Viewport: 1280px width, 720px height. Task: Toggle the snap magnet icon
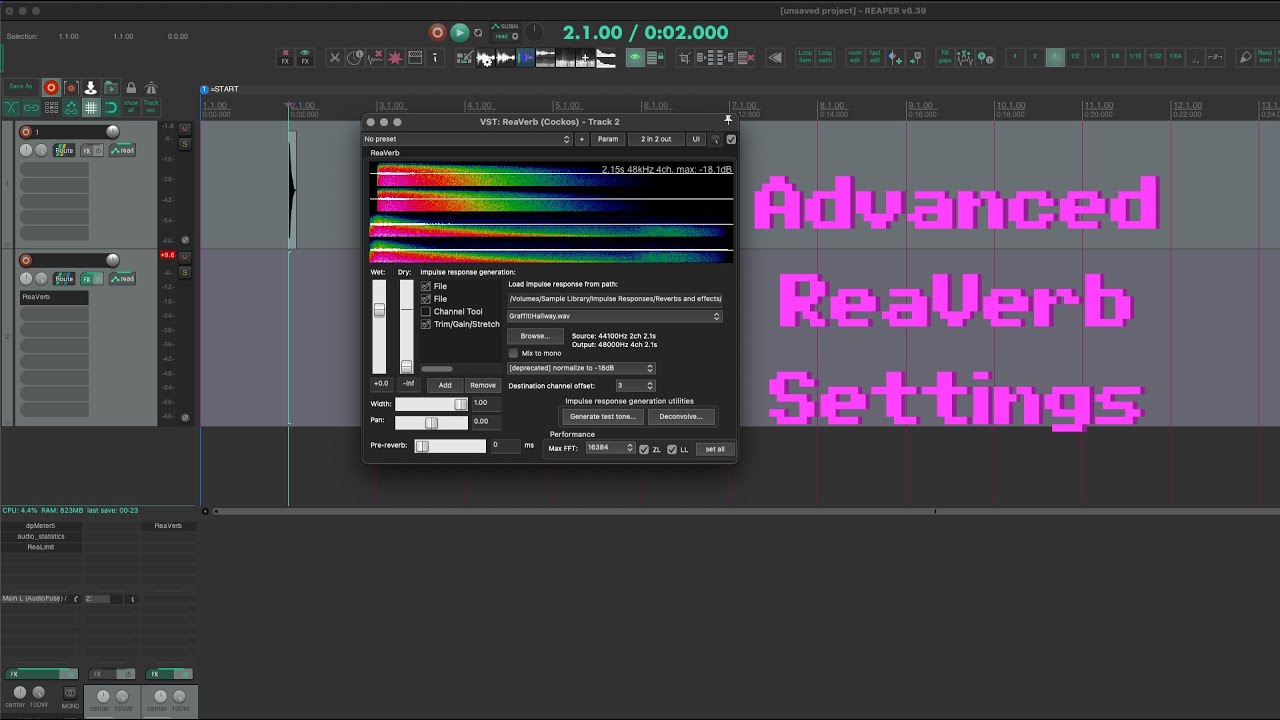pyautogui.click(x=111, y=107)
